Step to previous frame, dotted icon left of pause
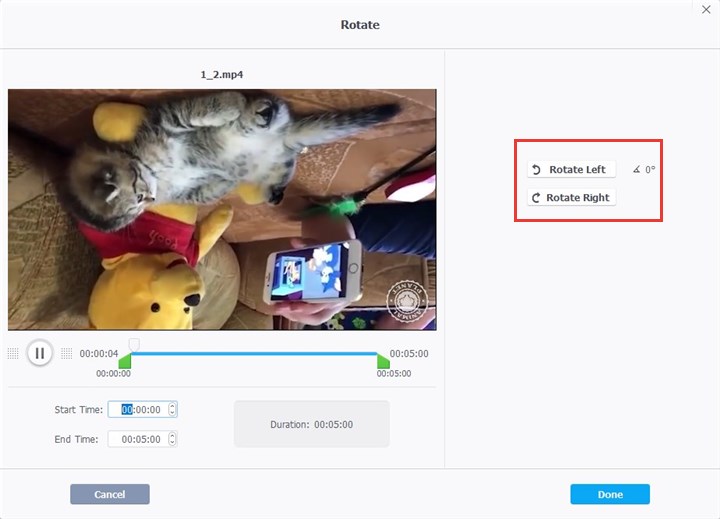This screenshot has width=720, height=519. 13,353
